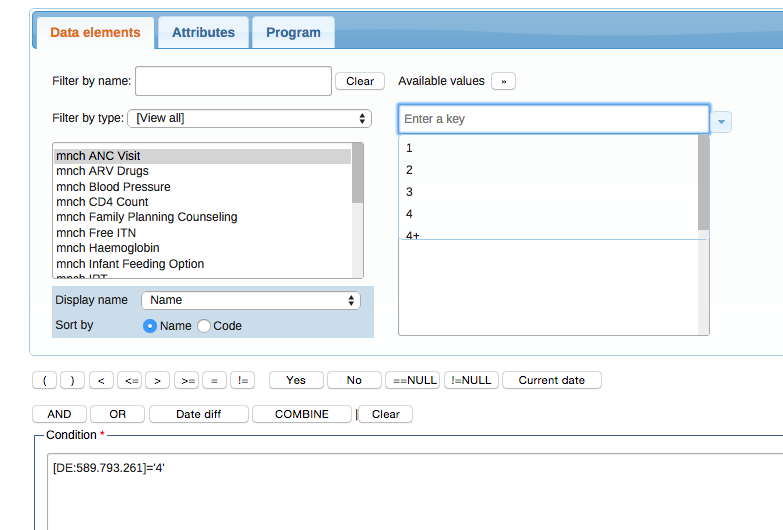
Task: Select value 1 in suggestions
Action: [548, 148]
